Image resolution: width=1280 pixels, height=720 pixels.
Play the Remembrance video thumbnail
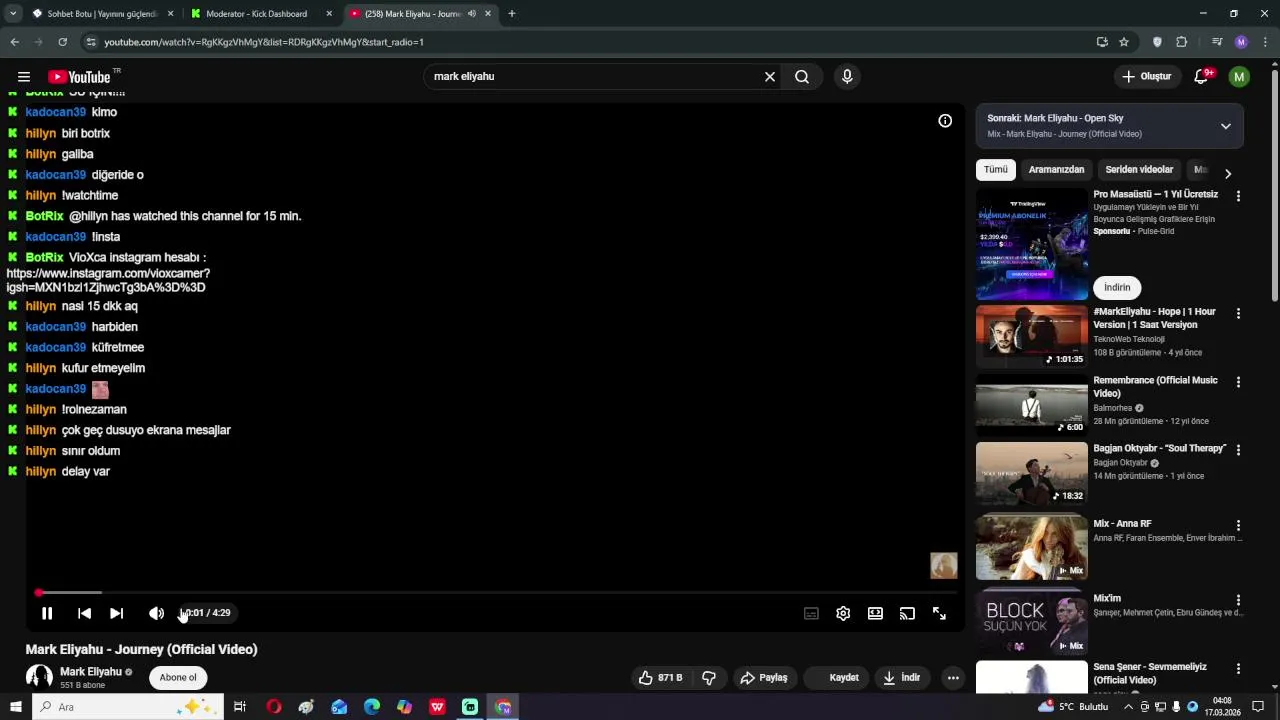(1031, 405)
